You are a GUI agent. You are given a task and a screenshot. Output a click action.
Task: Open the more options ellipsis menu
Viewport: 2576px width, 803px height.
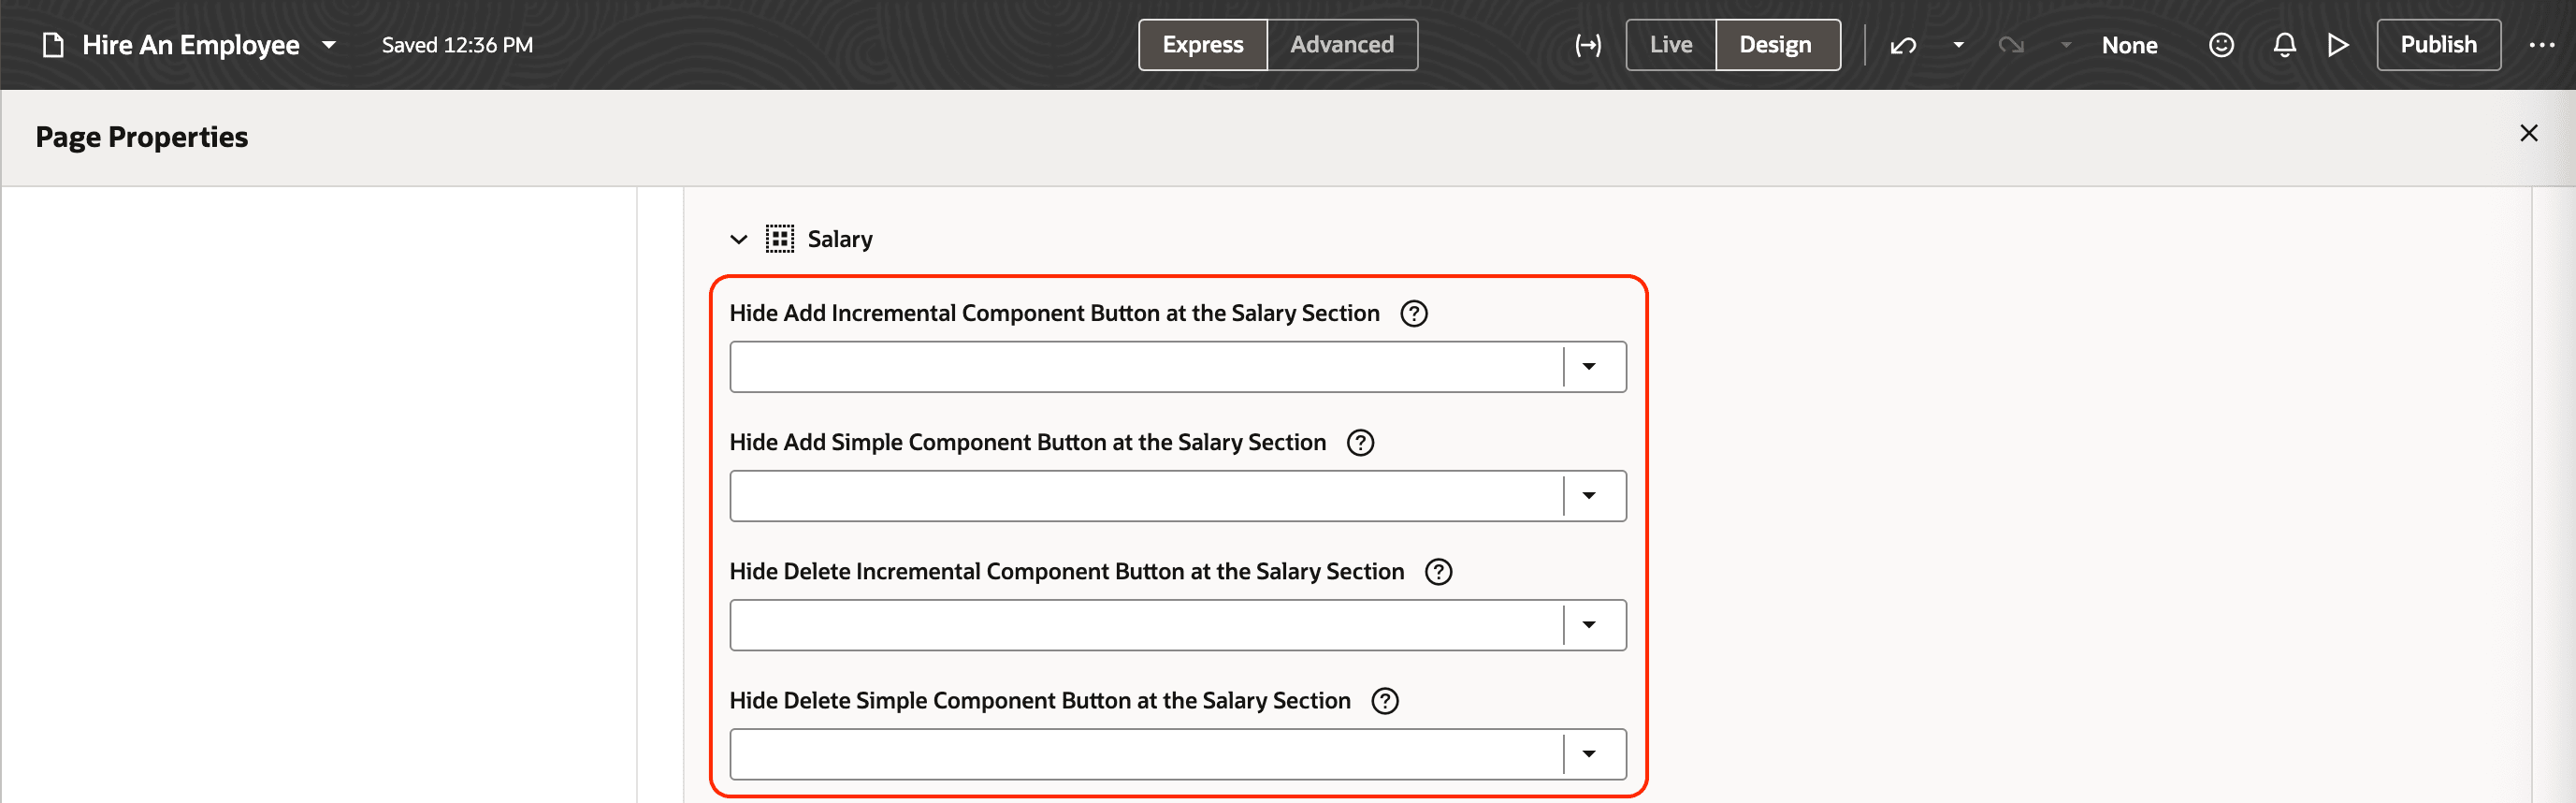coord(2541,45)
